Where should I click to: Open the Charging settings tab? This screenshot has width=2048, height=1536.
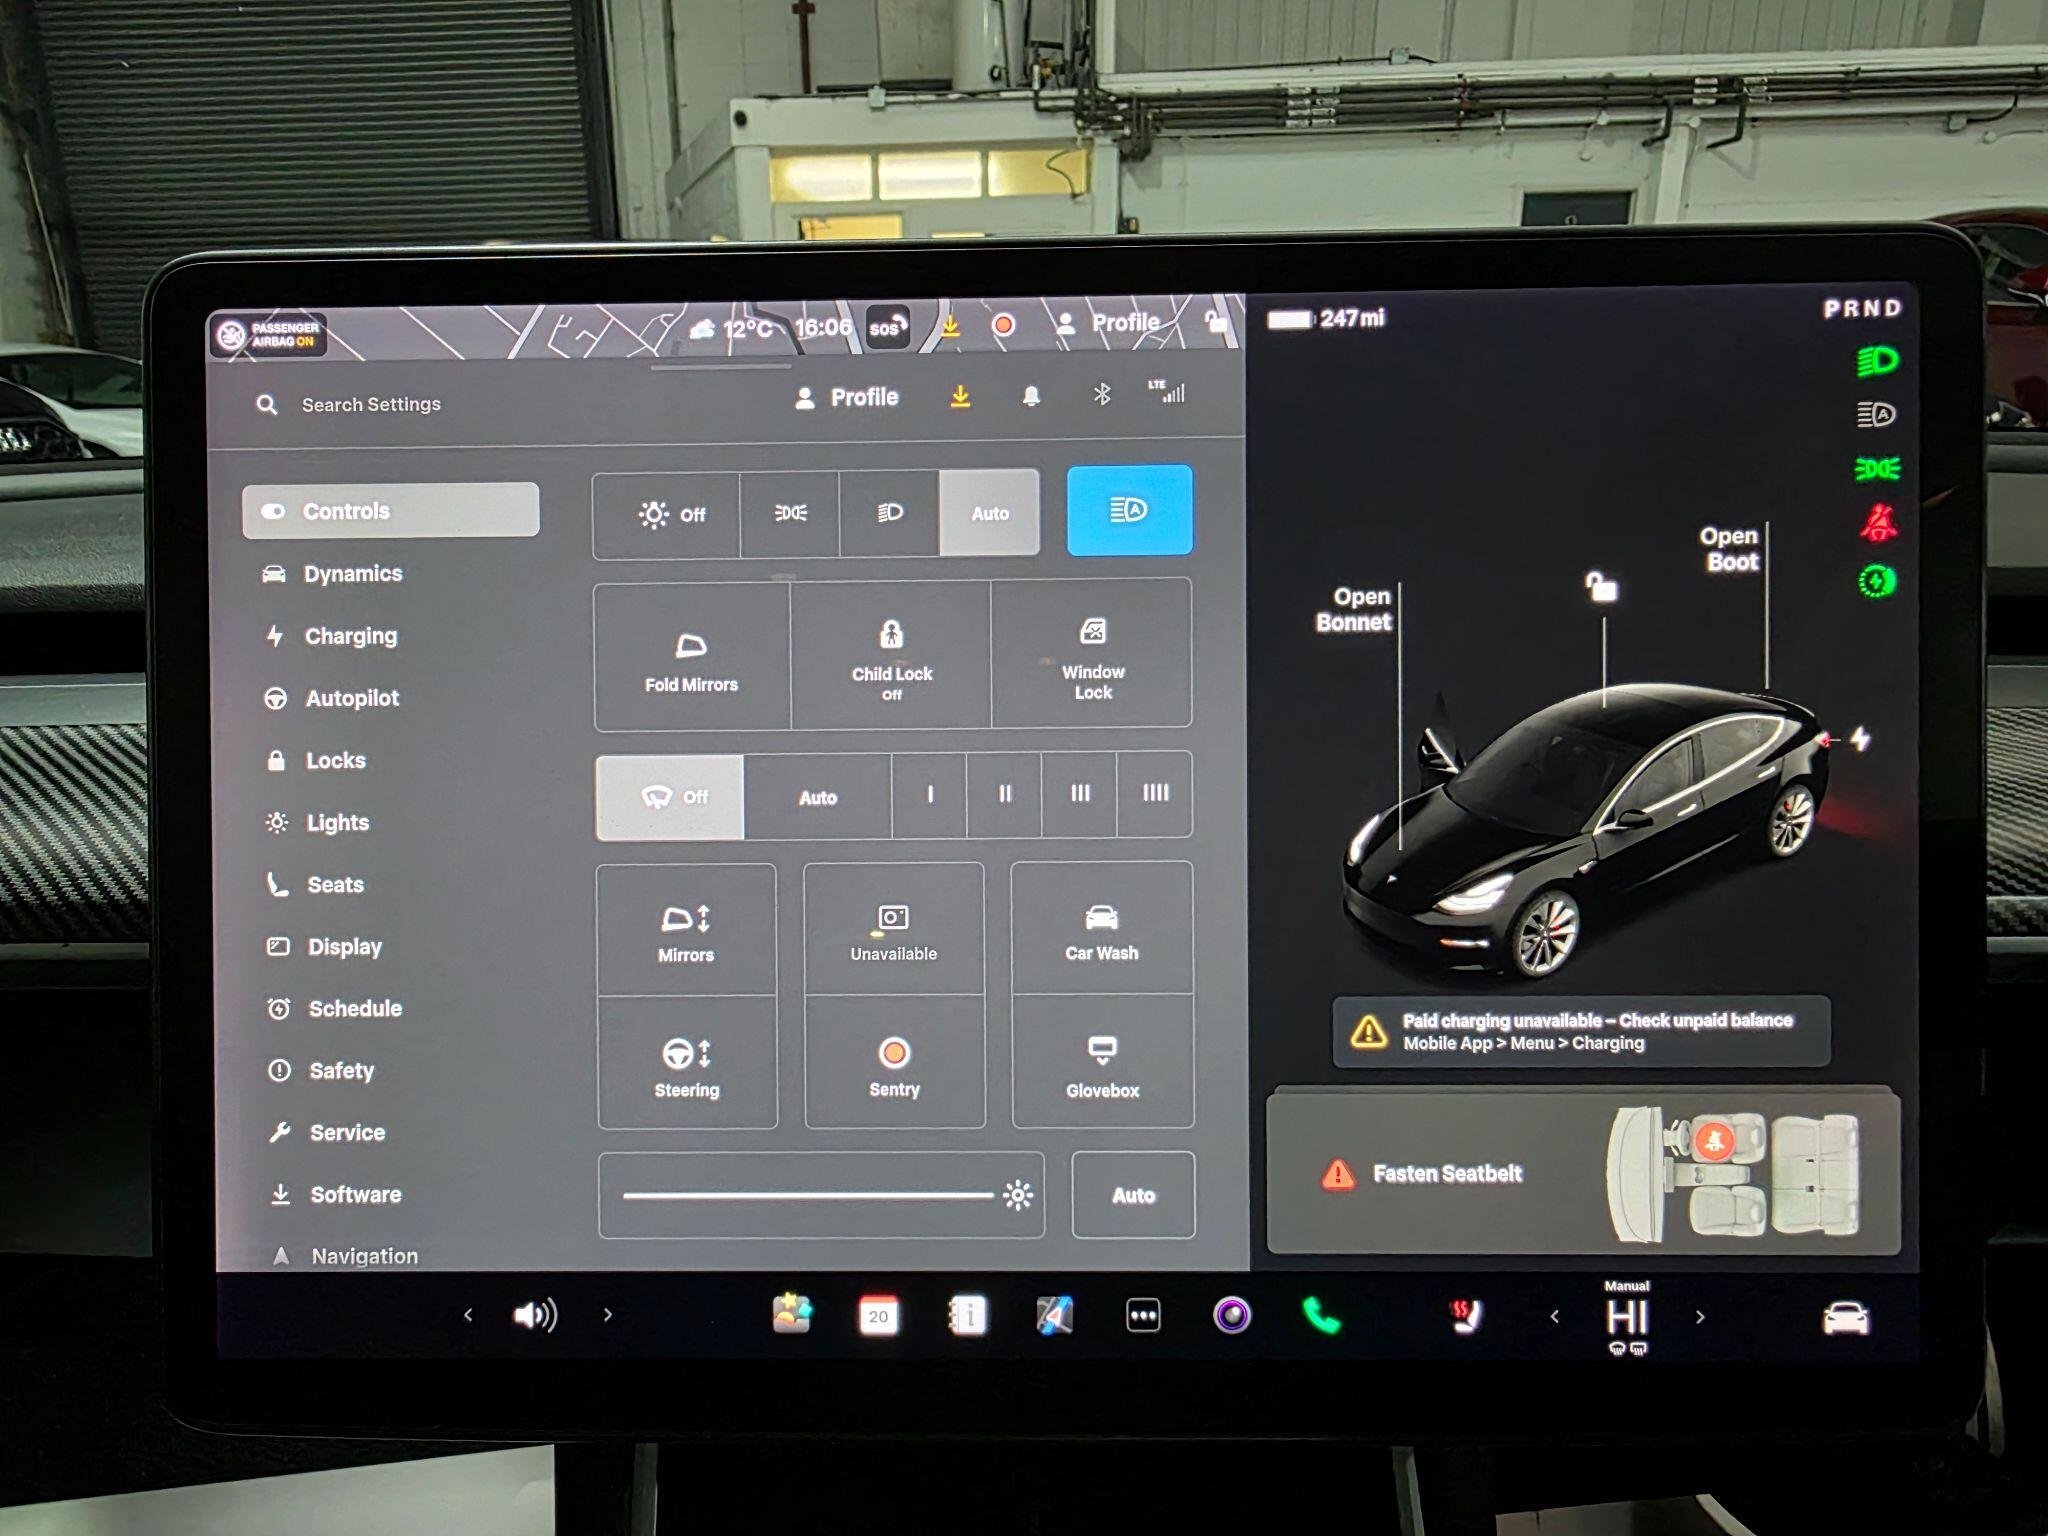tap(350, 637)
